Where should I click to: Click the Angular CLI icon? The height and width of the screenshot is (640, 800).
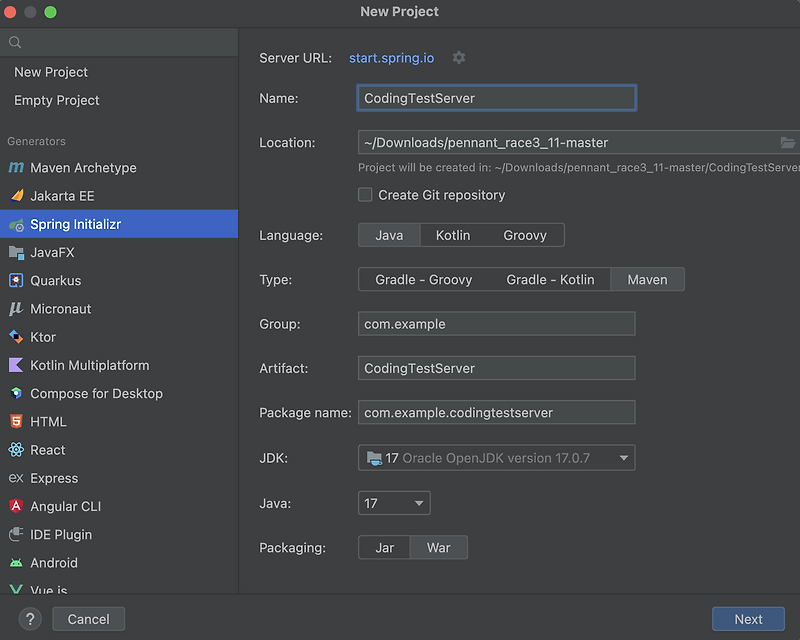pos(16,506)
